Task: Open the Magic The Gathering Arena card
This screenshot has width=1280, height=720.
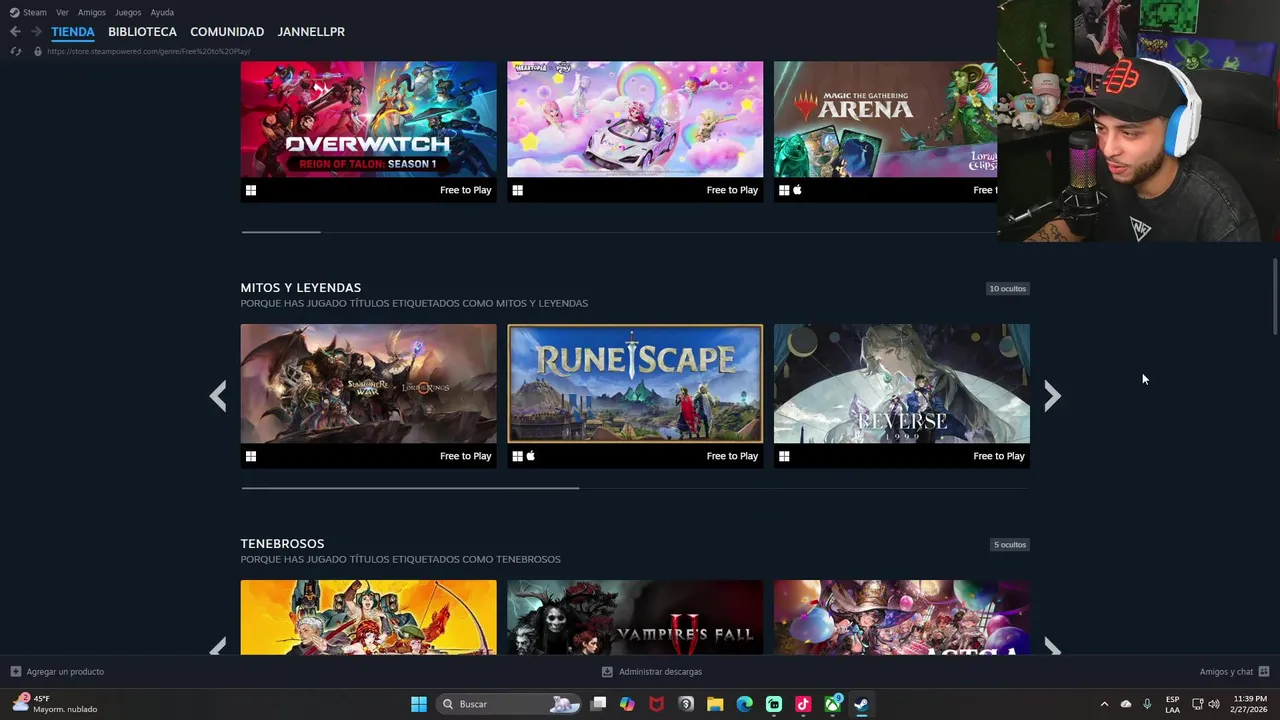Action: click(x=885, y=131)
